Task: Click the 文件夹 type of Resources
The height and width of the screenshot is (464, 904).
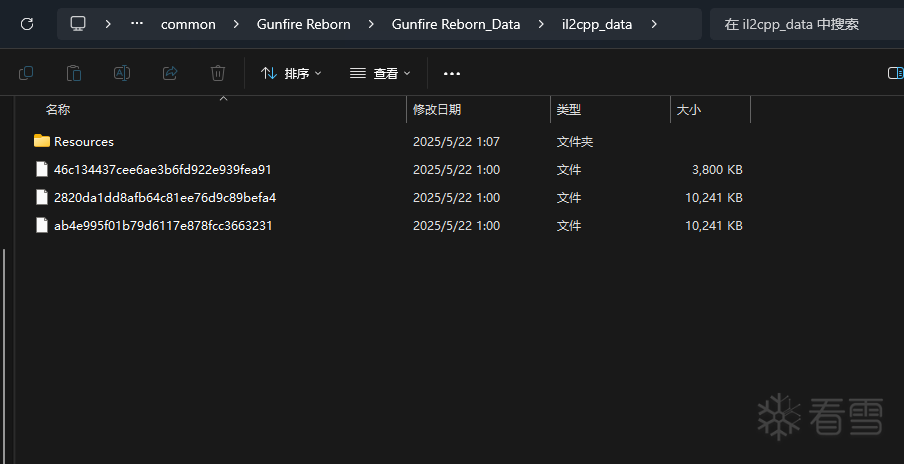Action: tap(574, 141)
